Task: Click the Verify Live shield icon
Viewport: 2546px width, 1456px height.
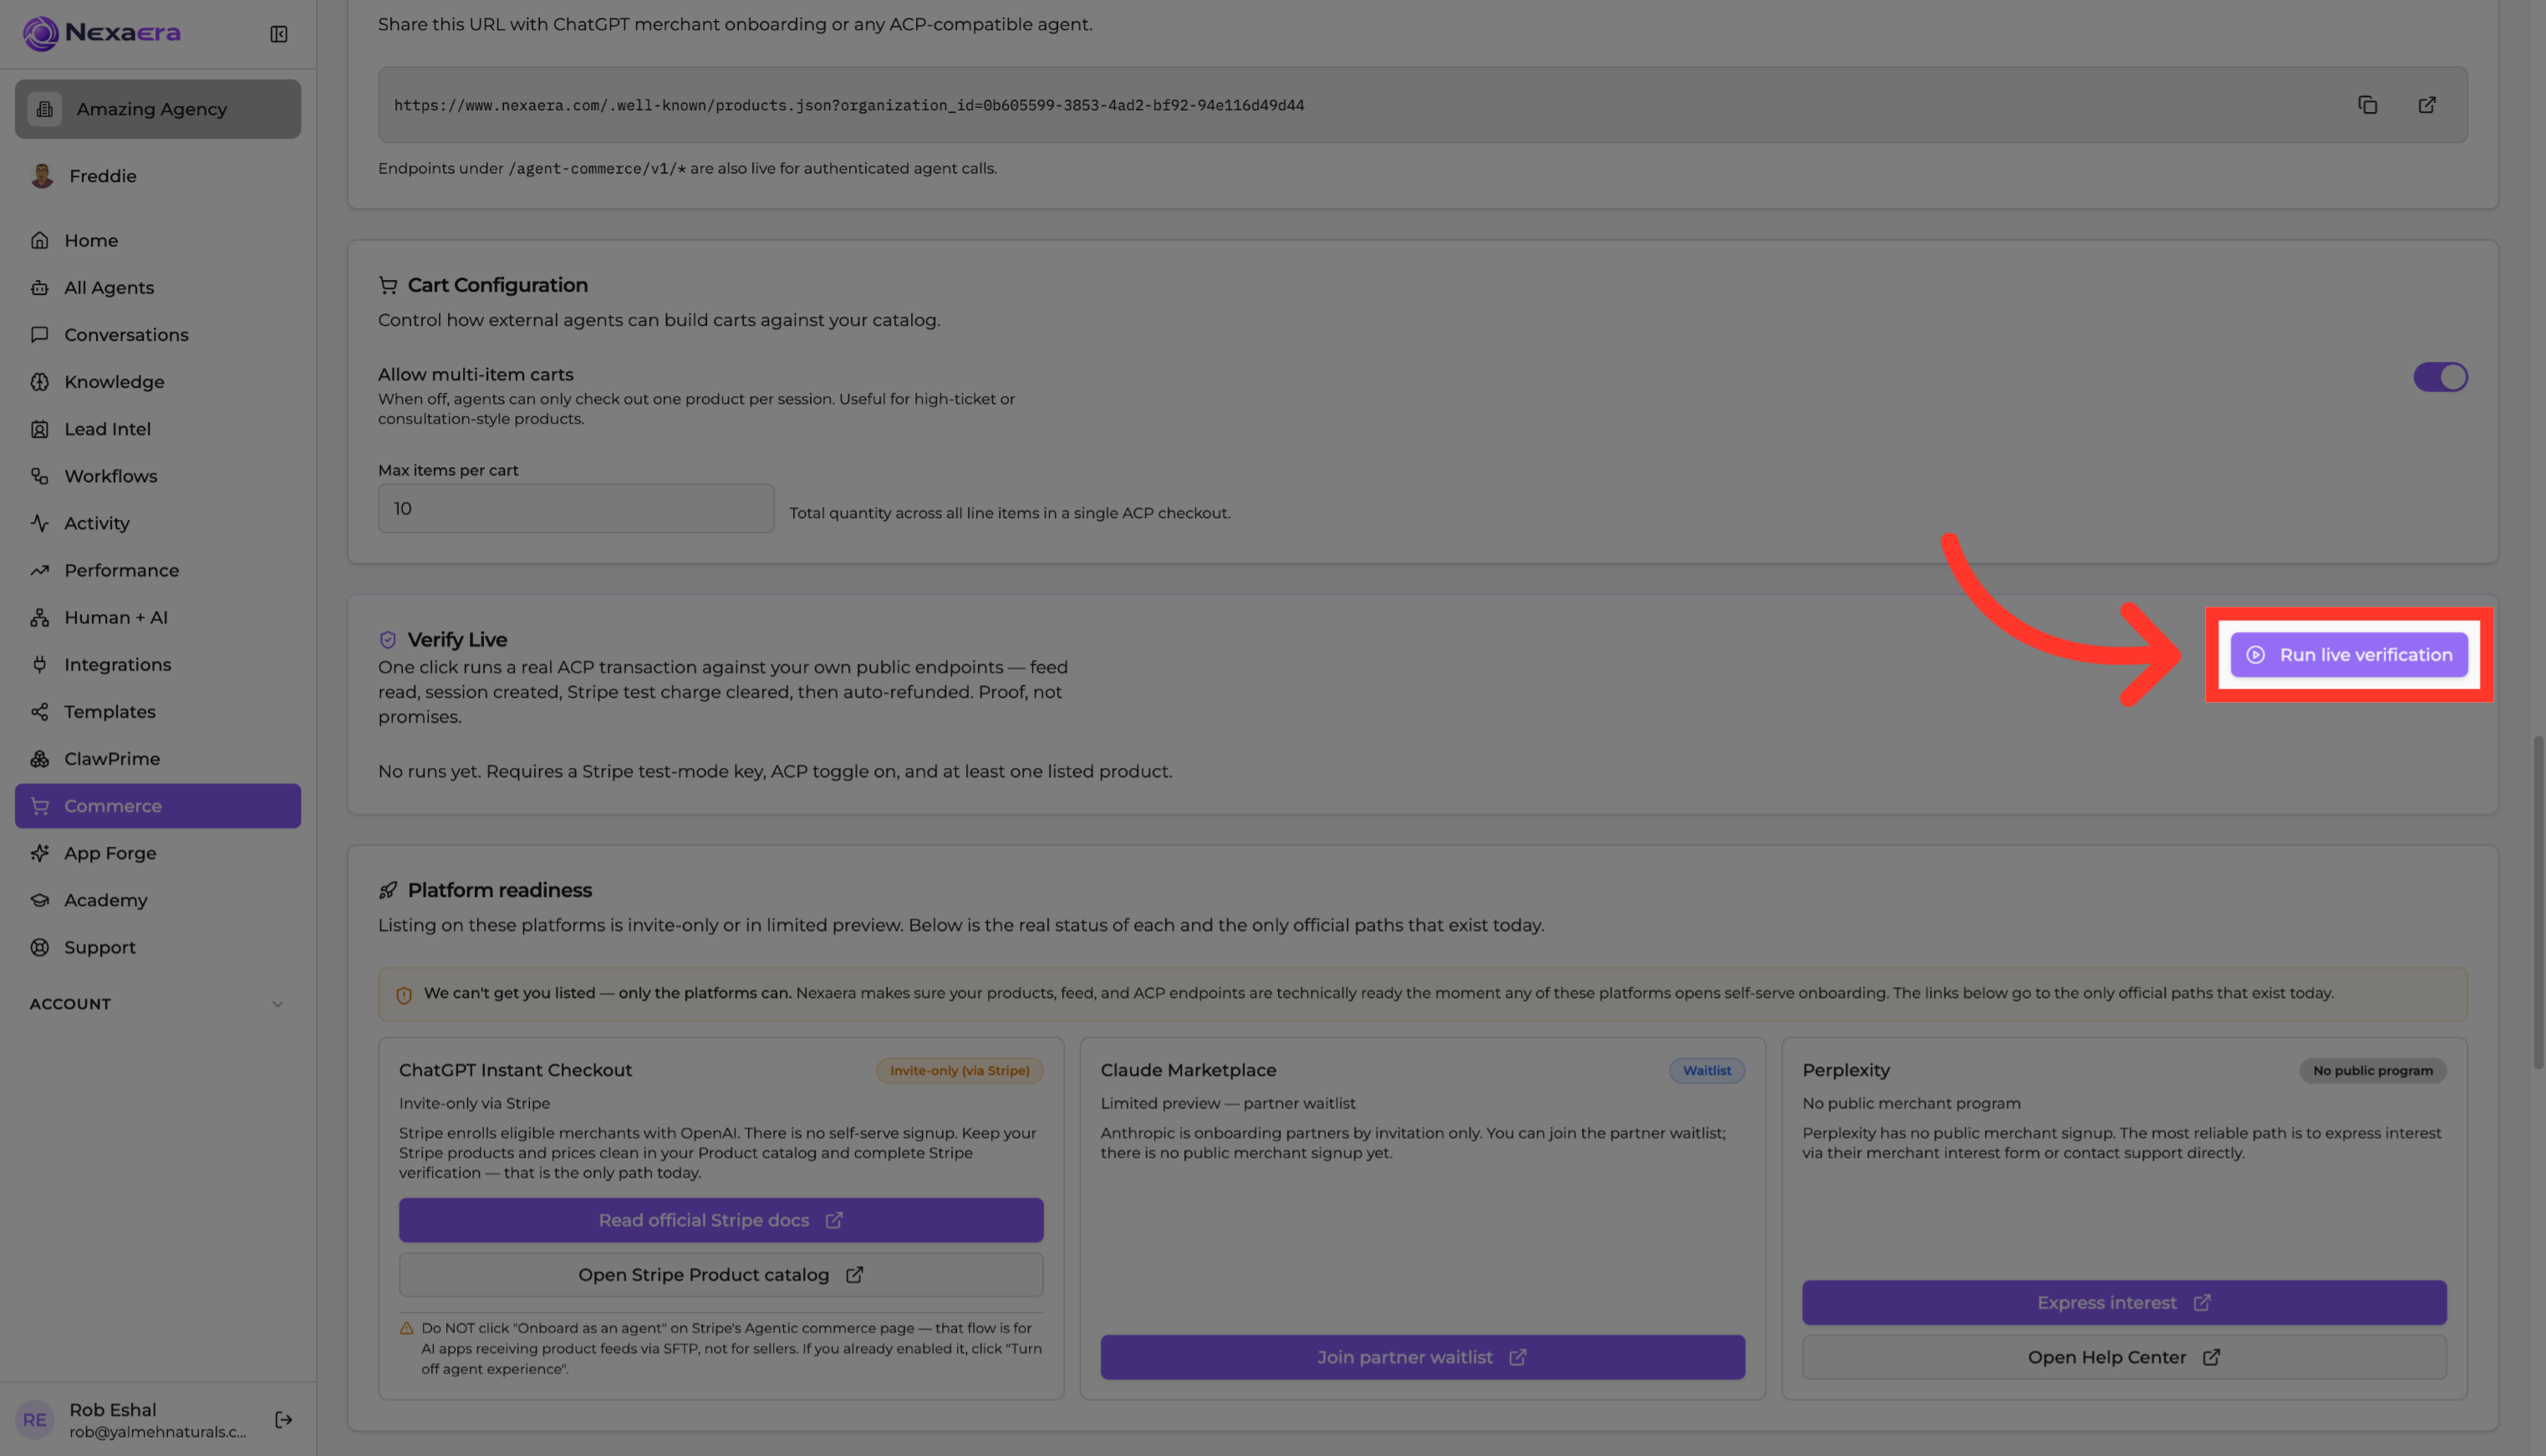Action: click(388, 640)
